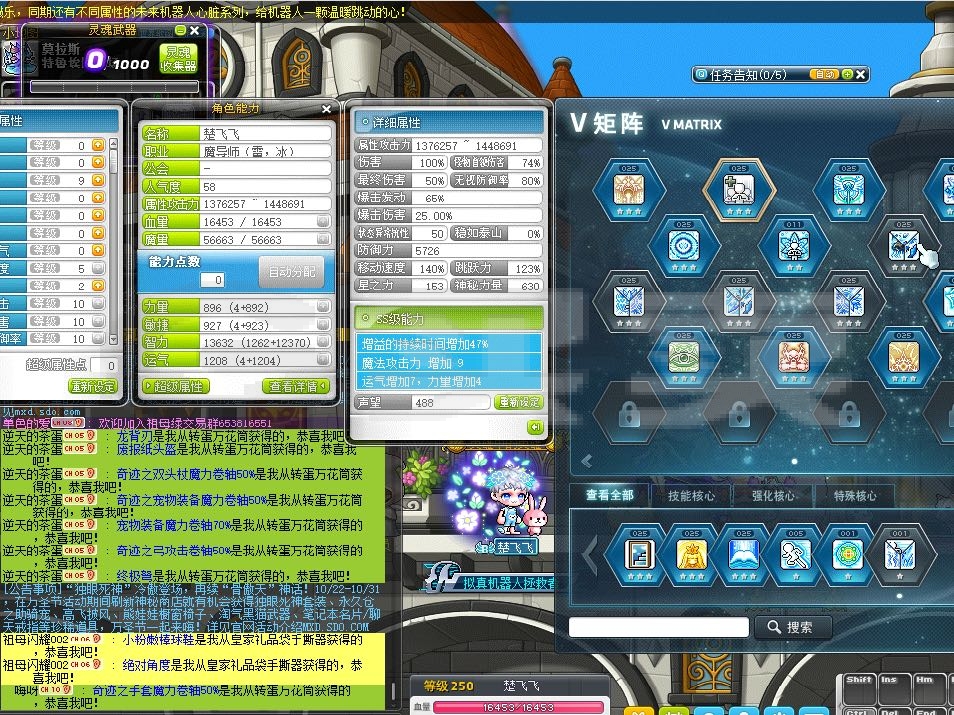Image resolution: width=954 pixels, height=715 pixels.
Task: Click the green plus icon on the quest notifier
Action: pyautogui.click(x=847, y=74)
